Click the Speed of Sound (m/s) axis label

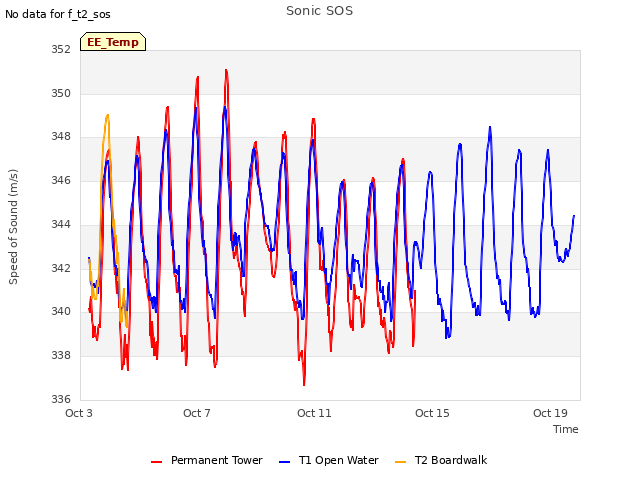[13, 227]
